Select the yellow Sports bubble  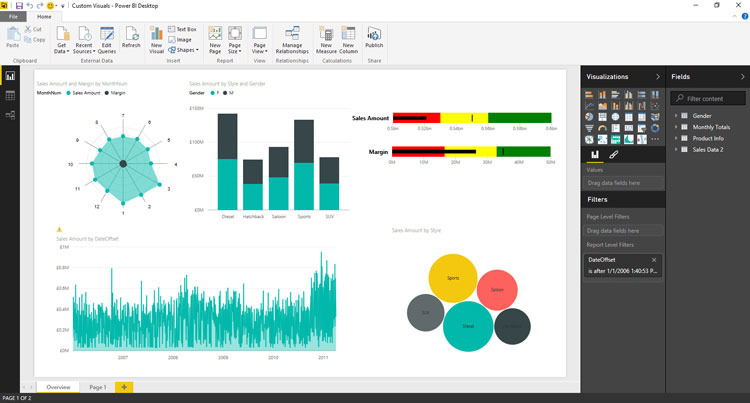tap(452, 278)
